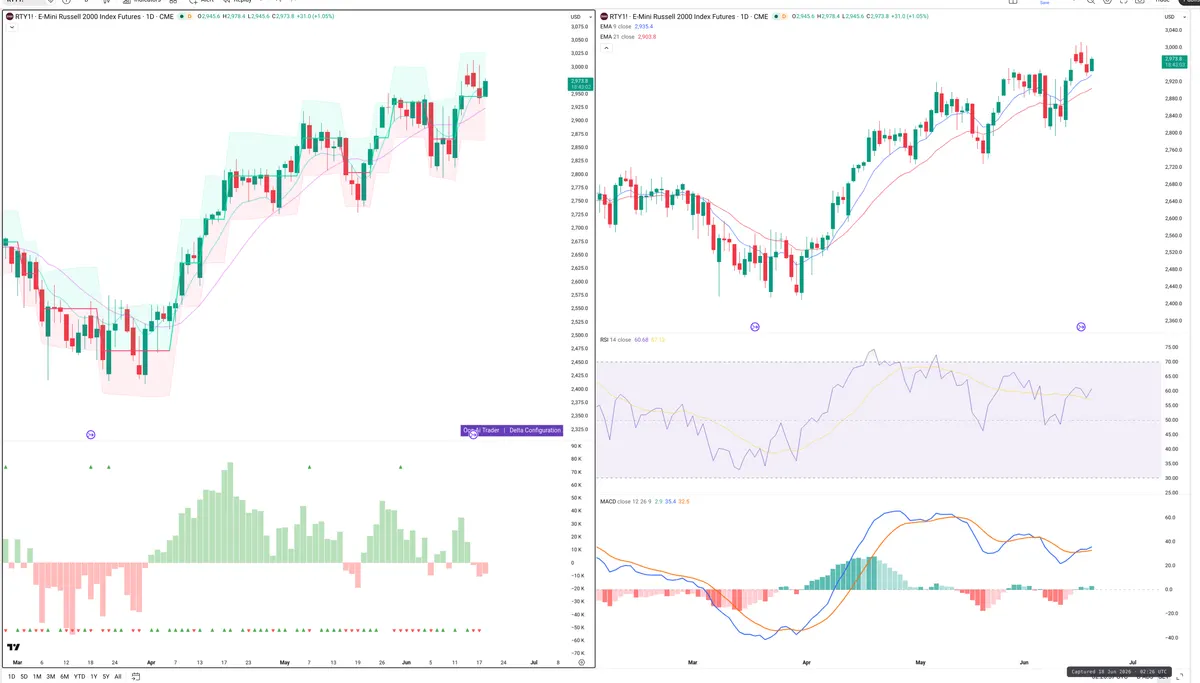This screenshot has height=683, width=1200.
Task: Select the 6M time range button
Action: pos(65,677)
